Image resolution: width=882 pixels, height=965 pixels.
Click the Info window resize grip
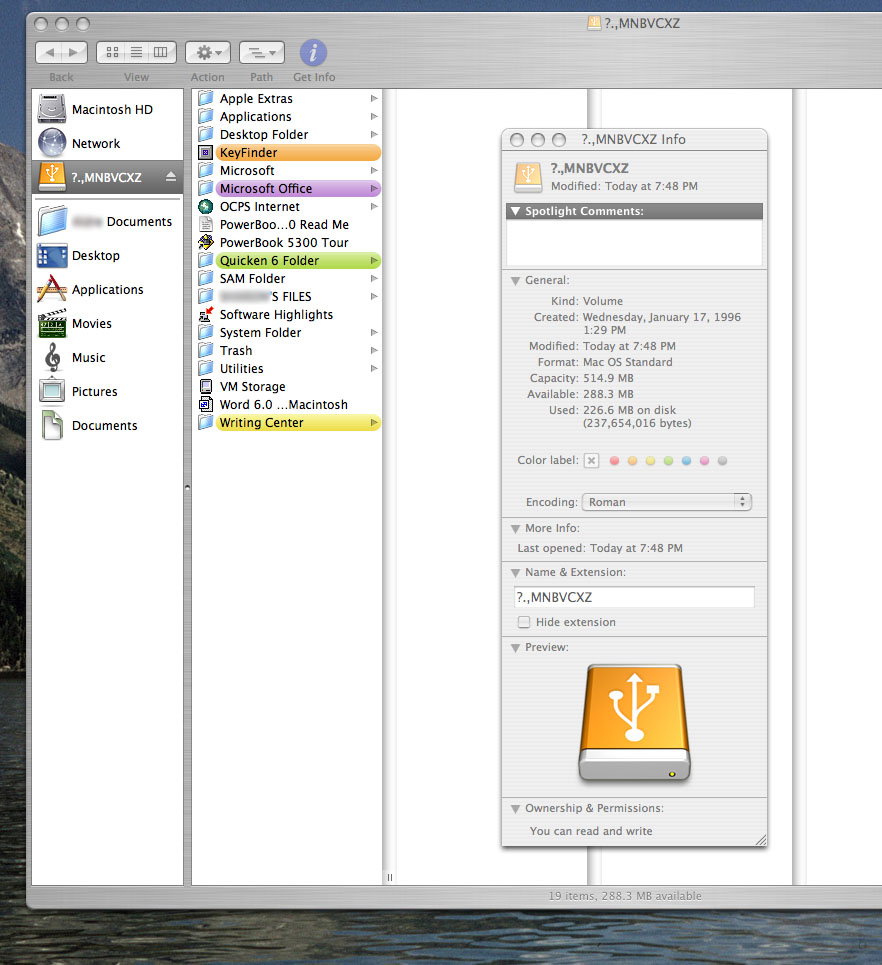pyautogui.click(x=761, y=840)
